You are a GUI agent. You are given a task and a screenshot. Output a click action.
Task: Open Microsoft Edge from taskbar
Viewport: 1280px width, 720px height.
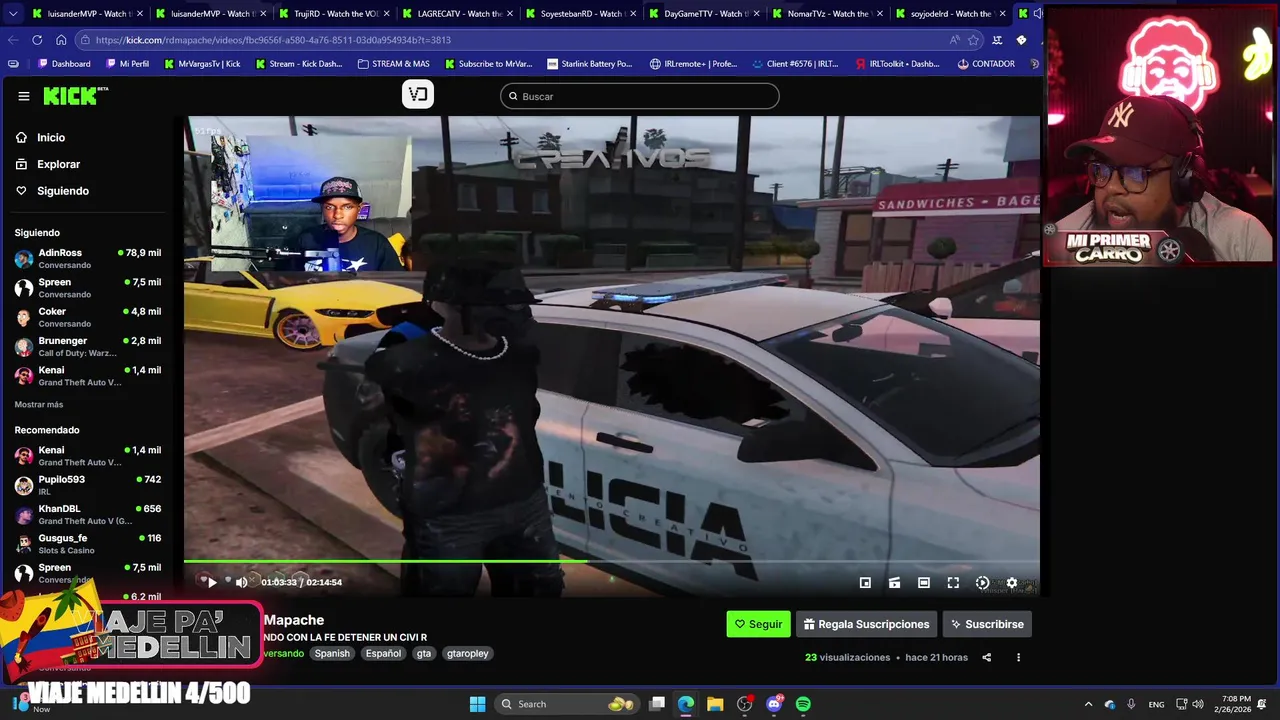[x=686, y=704]
